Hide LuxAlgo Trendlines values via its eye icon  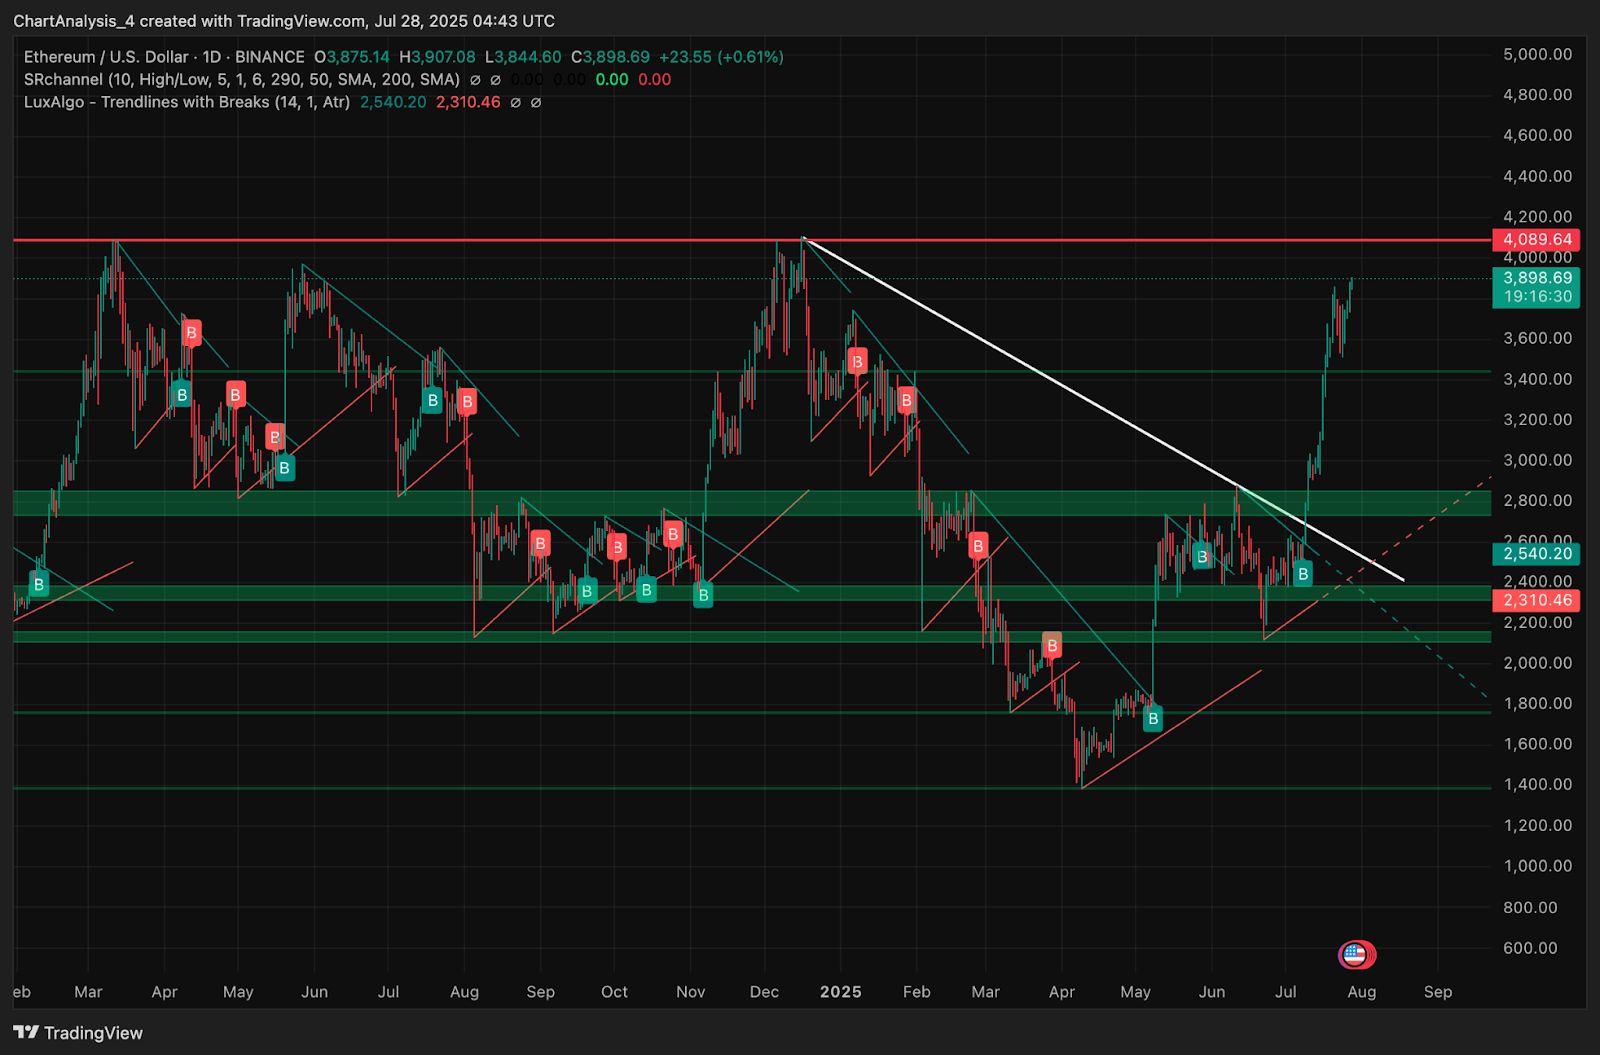[x=514, y=101]
